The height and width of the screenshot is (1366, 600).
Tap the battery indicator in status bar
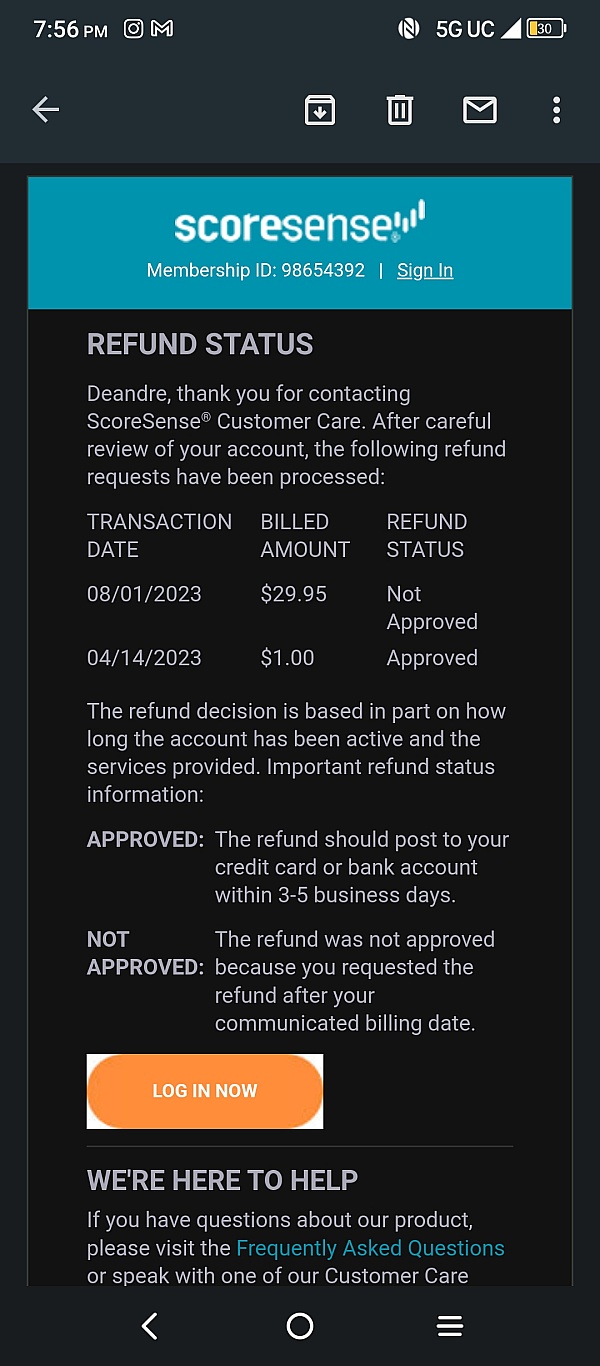coord(546,29)
